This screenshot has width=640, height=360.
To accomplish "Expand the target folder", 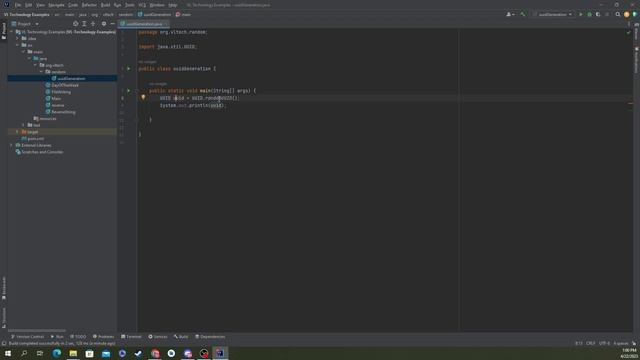I will point(18,132).
